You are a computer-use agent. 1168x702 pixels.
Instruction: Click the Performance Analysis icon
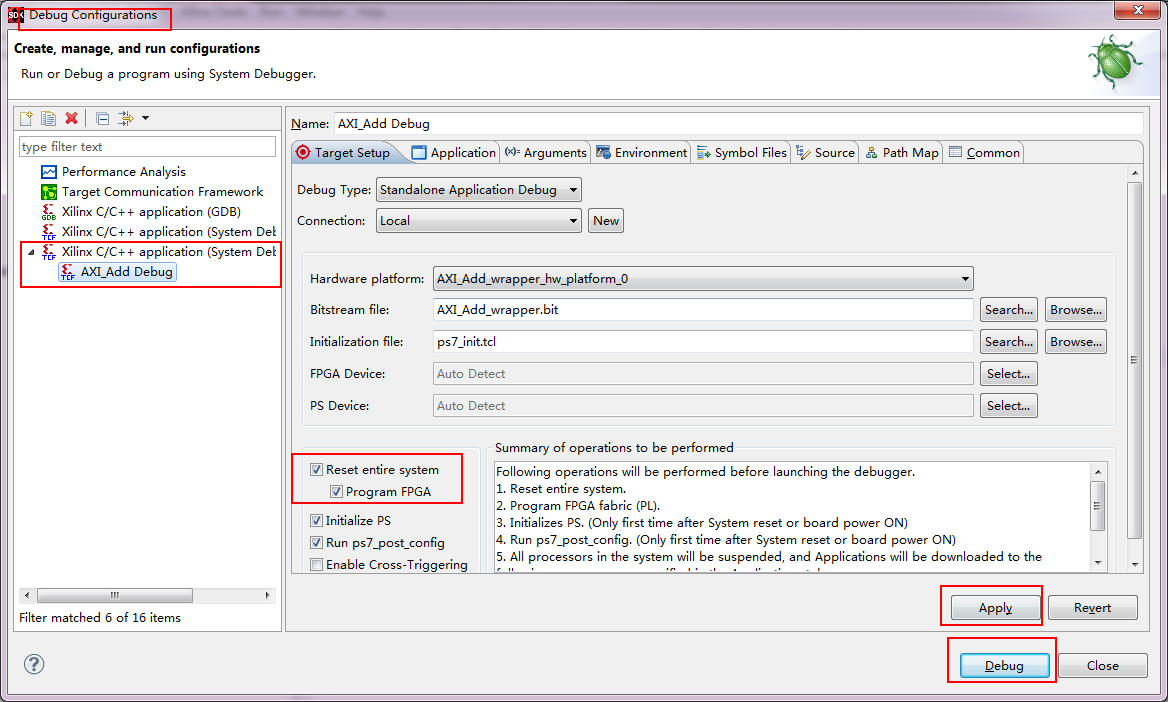(48, 172)
